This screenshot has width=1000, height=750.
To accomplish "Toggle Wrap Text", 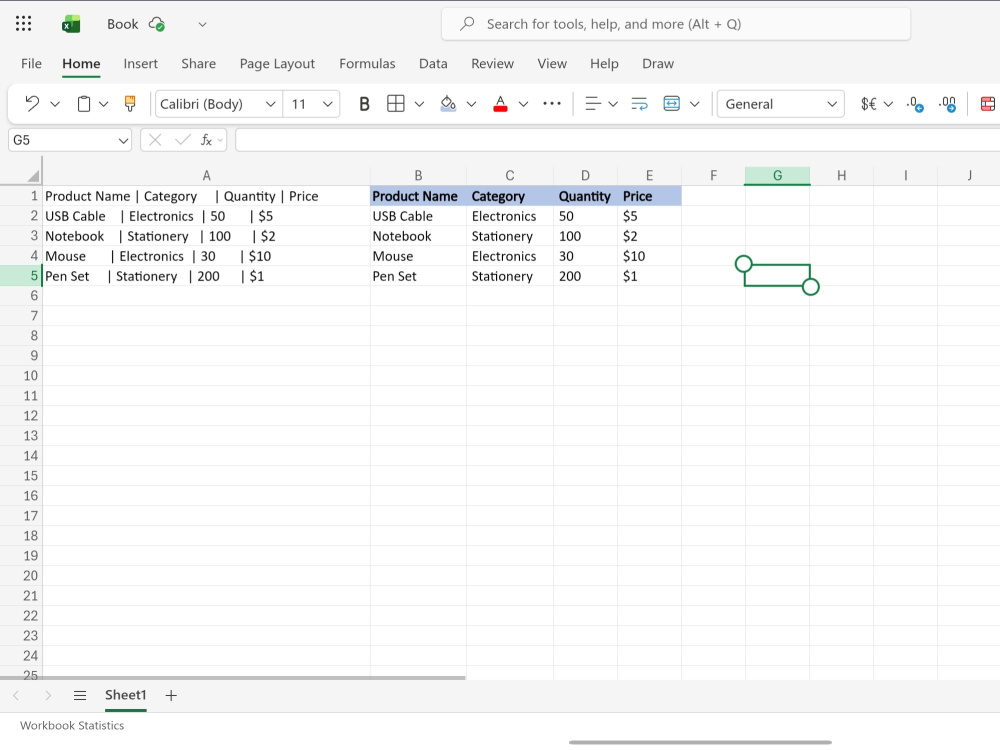I will pos(640,104).
